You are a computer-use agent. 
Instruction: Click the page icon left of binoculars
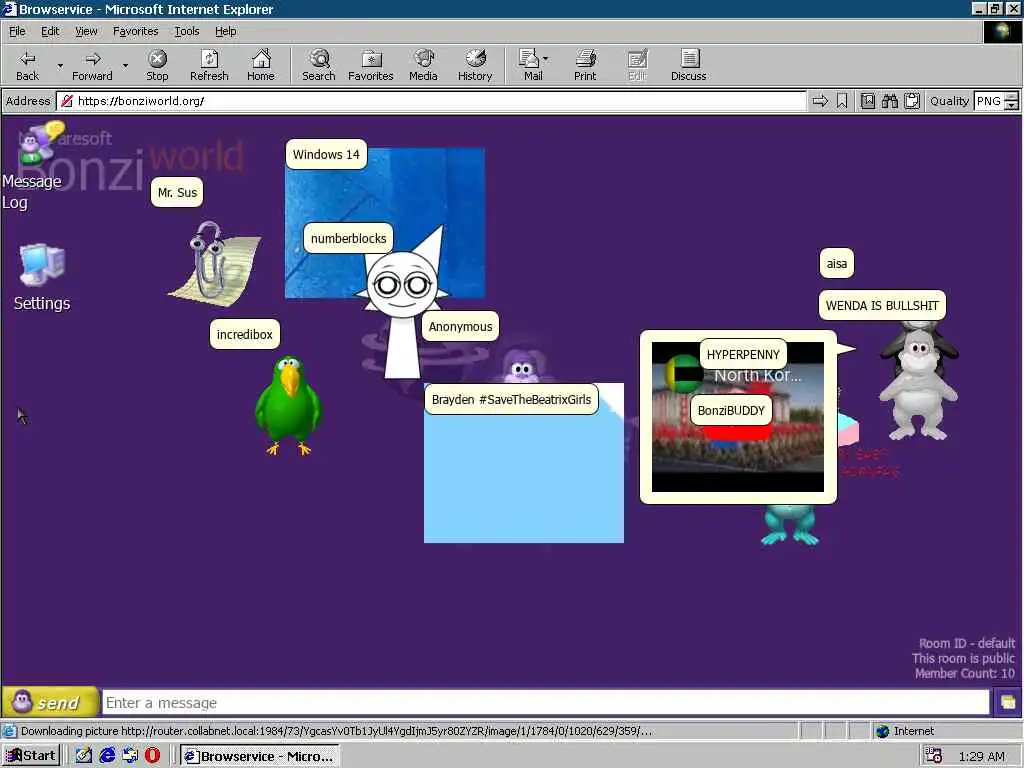[867, 101]
